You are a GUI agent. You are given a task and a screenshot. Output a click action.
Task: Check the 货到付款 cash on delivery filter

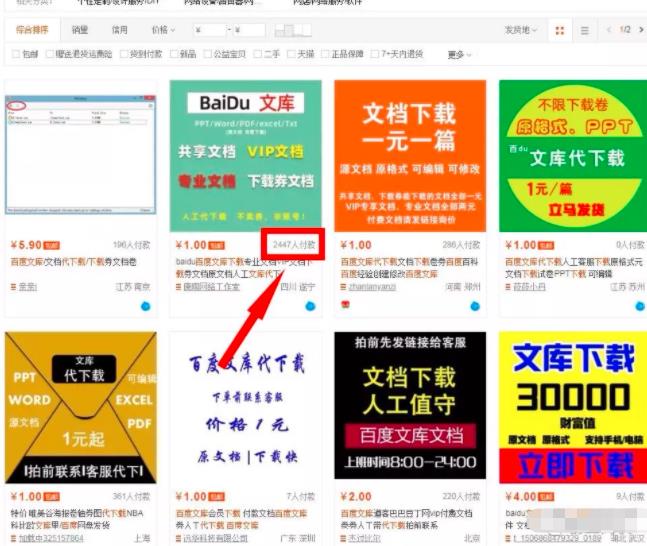(124, 54)
